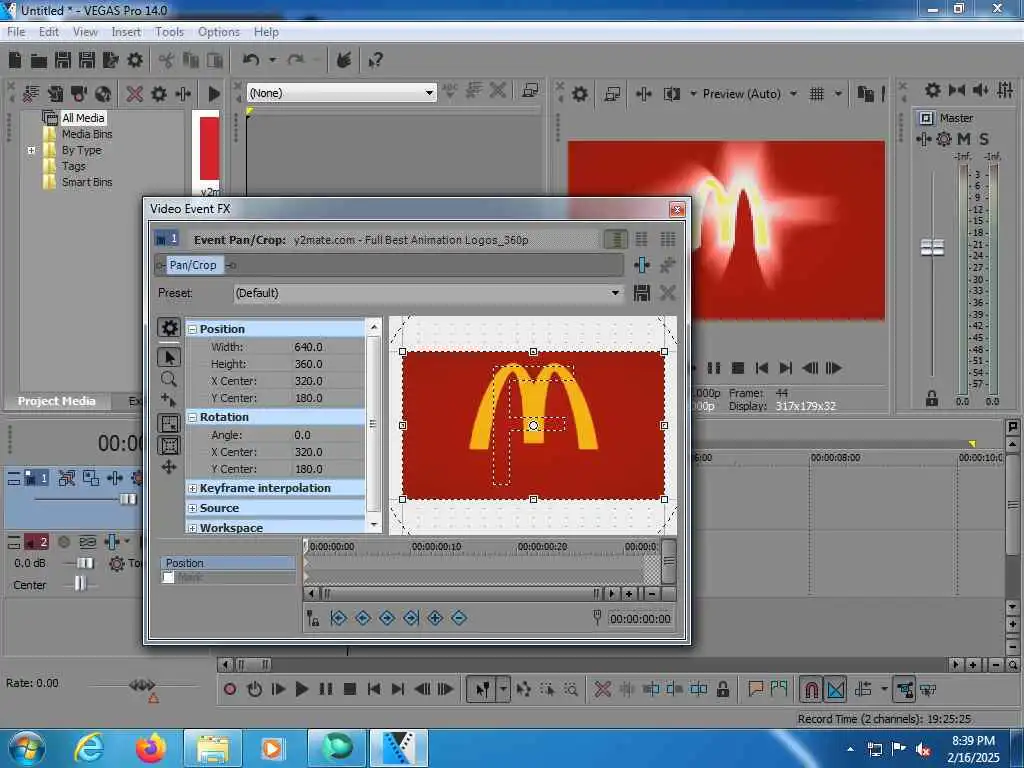The image size is (1024, 768).
Task: Click the keyframe cursor timecode field
Action: [x=640, y=618]
